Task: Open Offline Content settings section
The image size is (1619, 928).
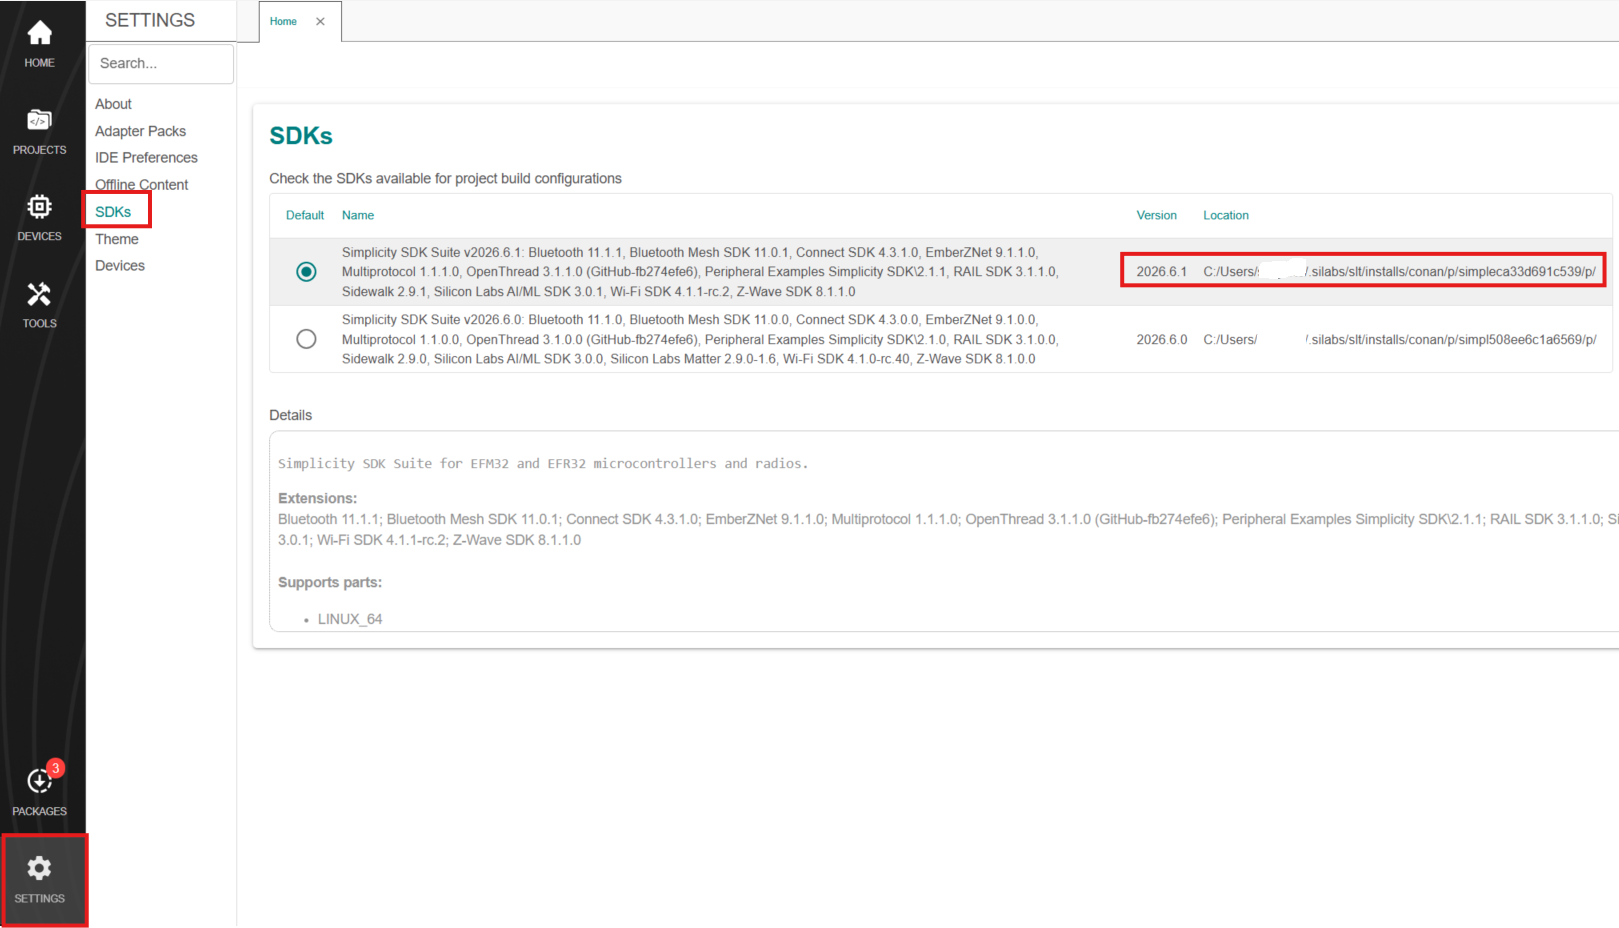Action: pos(141,185)
